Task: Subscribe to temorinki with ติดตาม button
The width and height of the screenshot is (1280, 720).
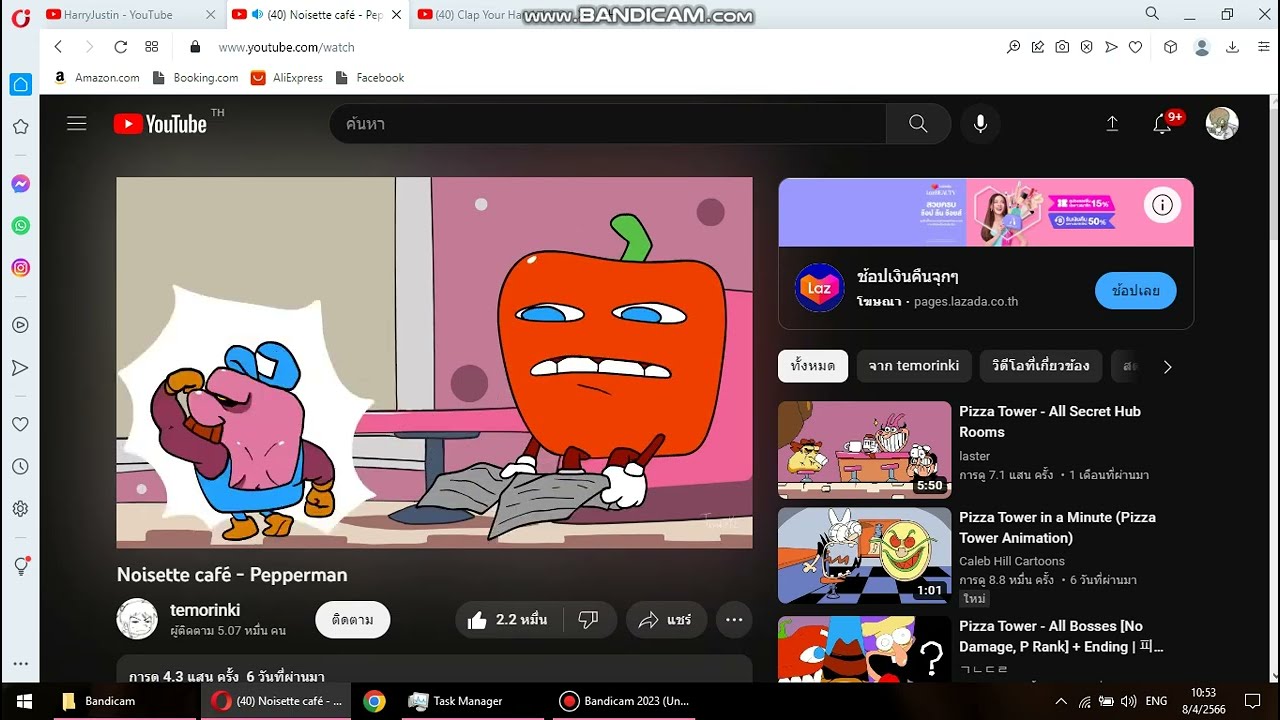Action: tap(353, 620)
